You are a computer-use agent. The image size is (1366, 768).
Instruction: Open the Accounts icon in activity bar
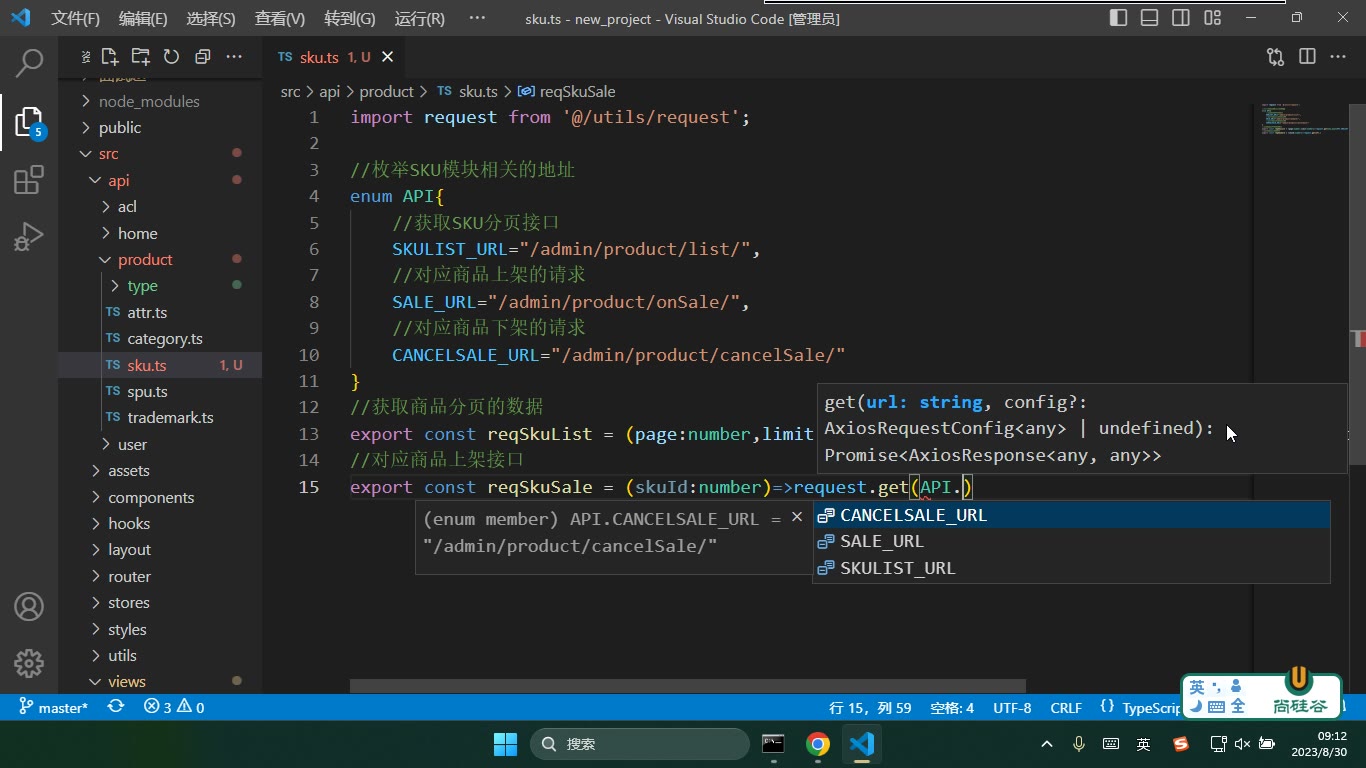click(29, 607)
